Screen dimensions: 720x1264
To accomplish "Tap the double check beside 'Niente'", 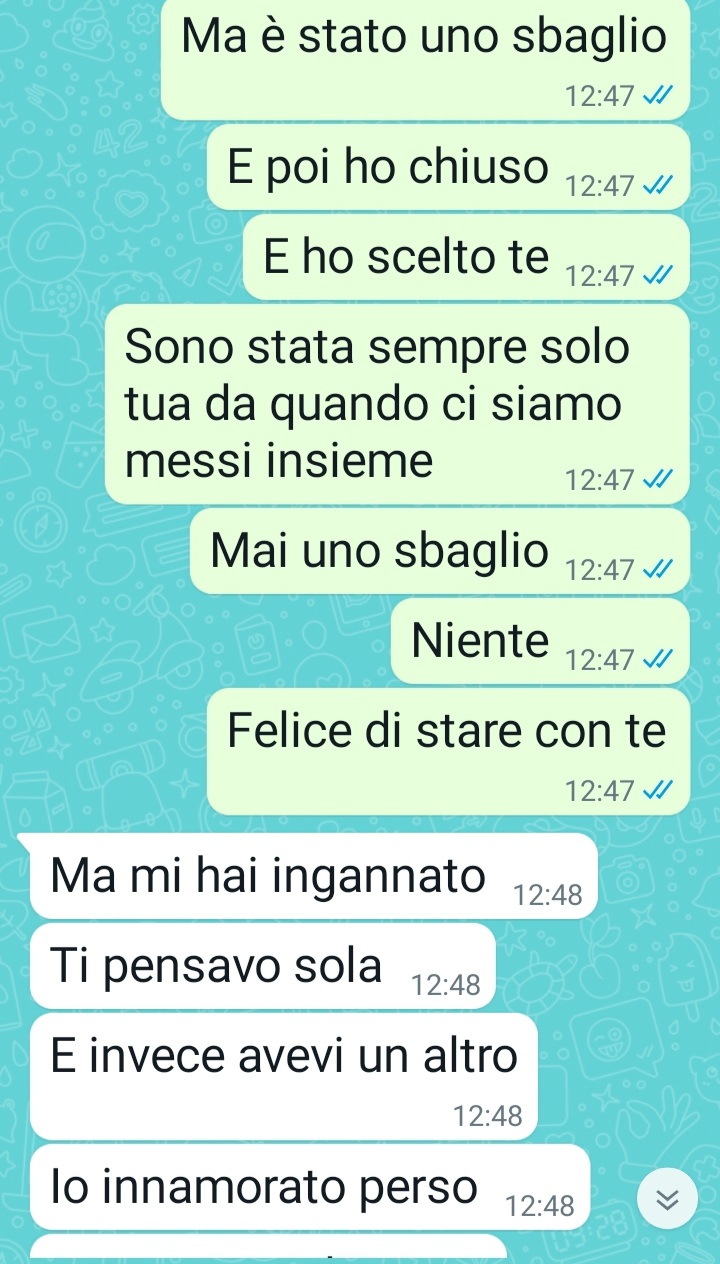I will tap(658, 661).
